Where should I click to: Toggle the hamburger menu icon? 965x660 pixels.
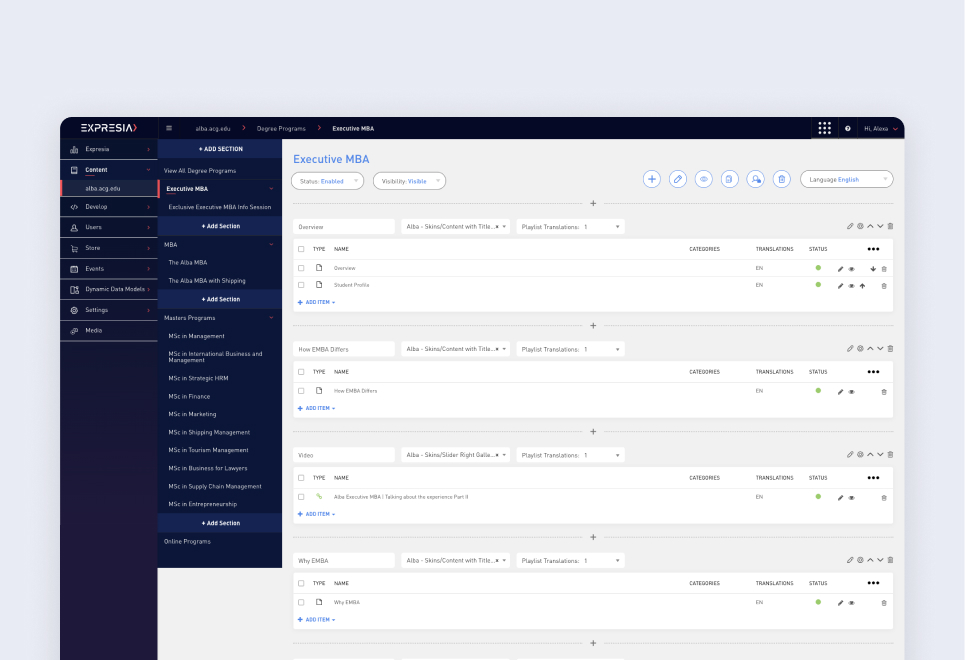click(x=169, y=128)
